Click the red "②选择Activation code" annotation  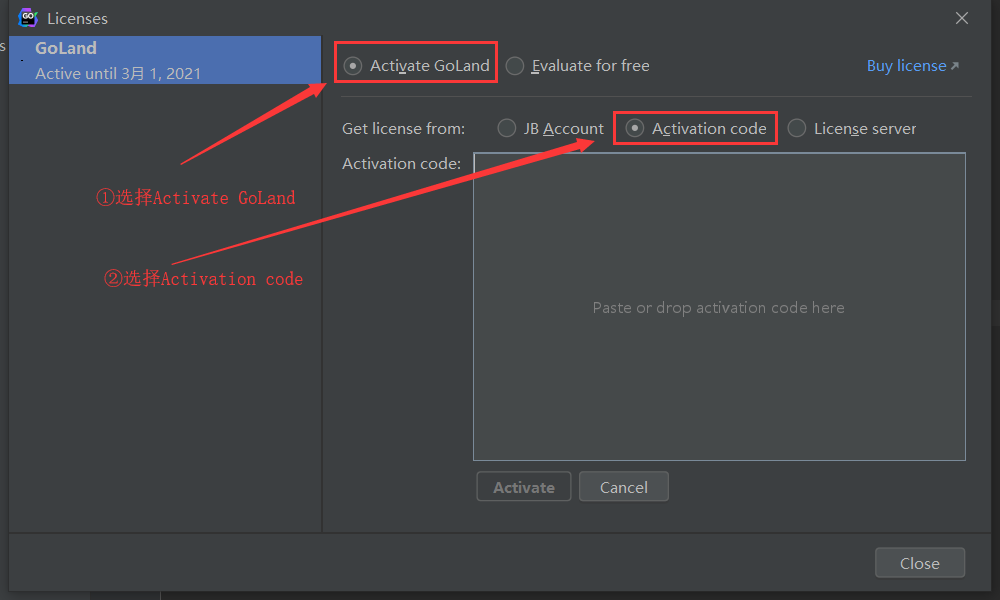(203, 279)
